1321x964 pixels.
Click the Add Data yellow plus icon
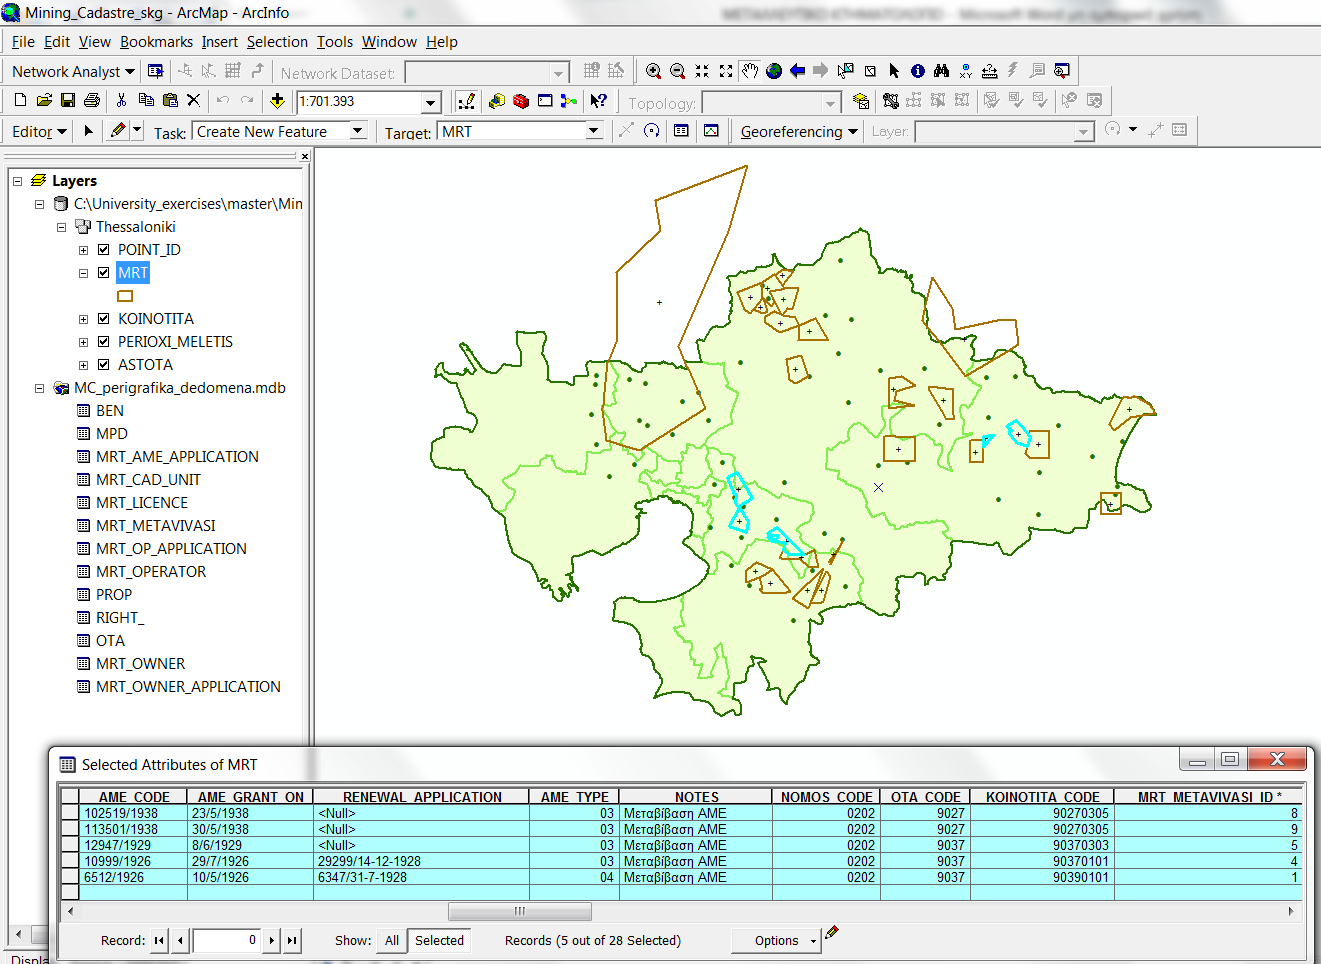click(277, 100)
